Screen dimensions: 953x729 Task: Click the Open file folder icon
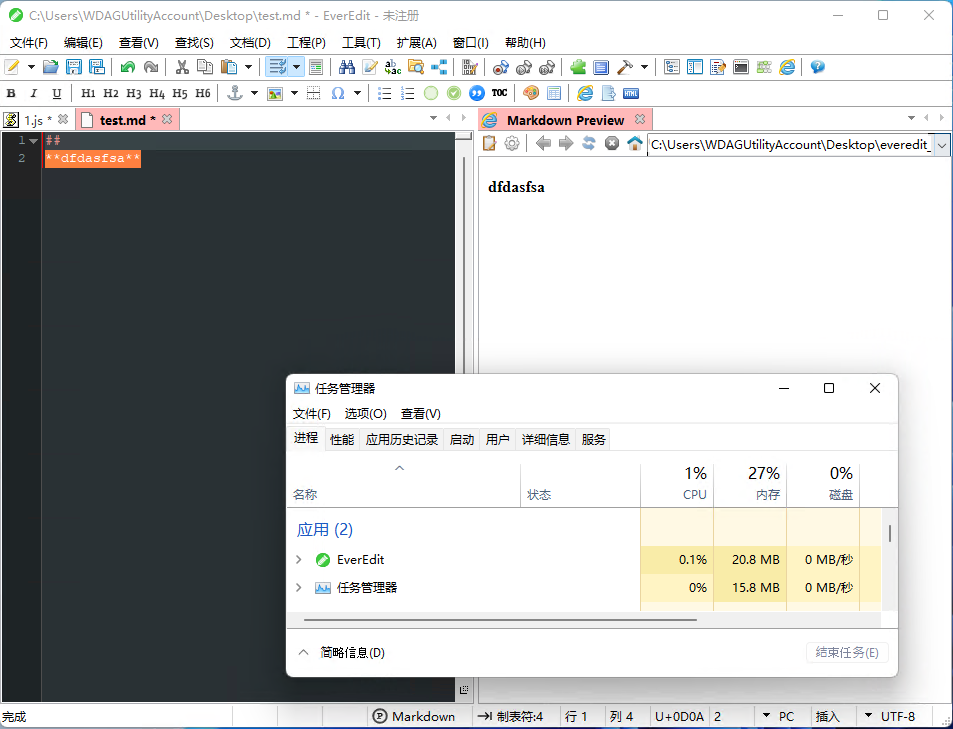[x=50, y=67]
